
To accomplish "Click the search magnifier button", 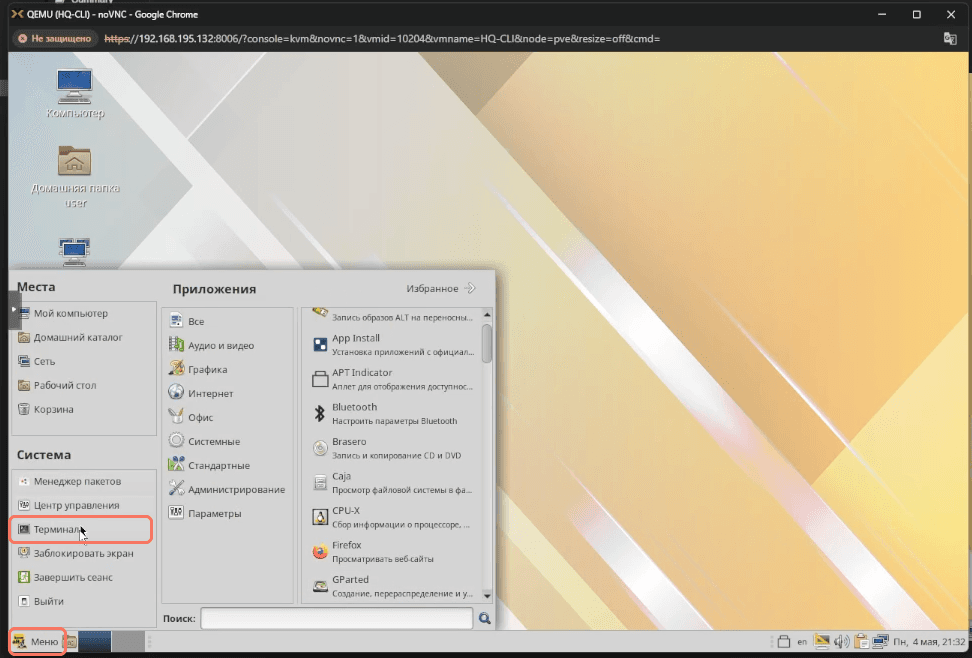I will [484, 618].
